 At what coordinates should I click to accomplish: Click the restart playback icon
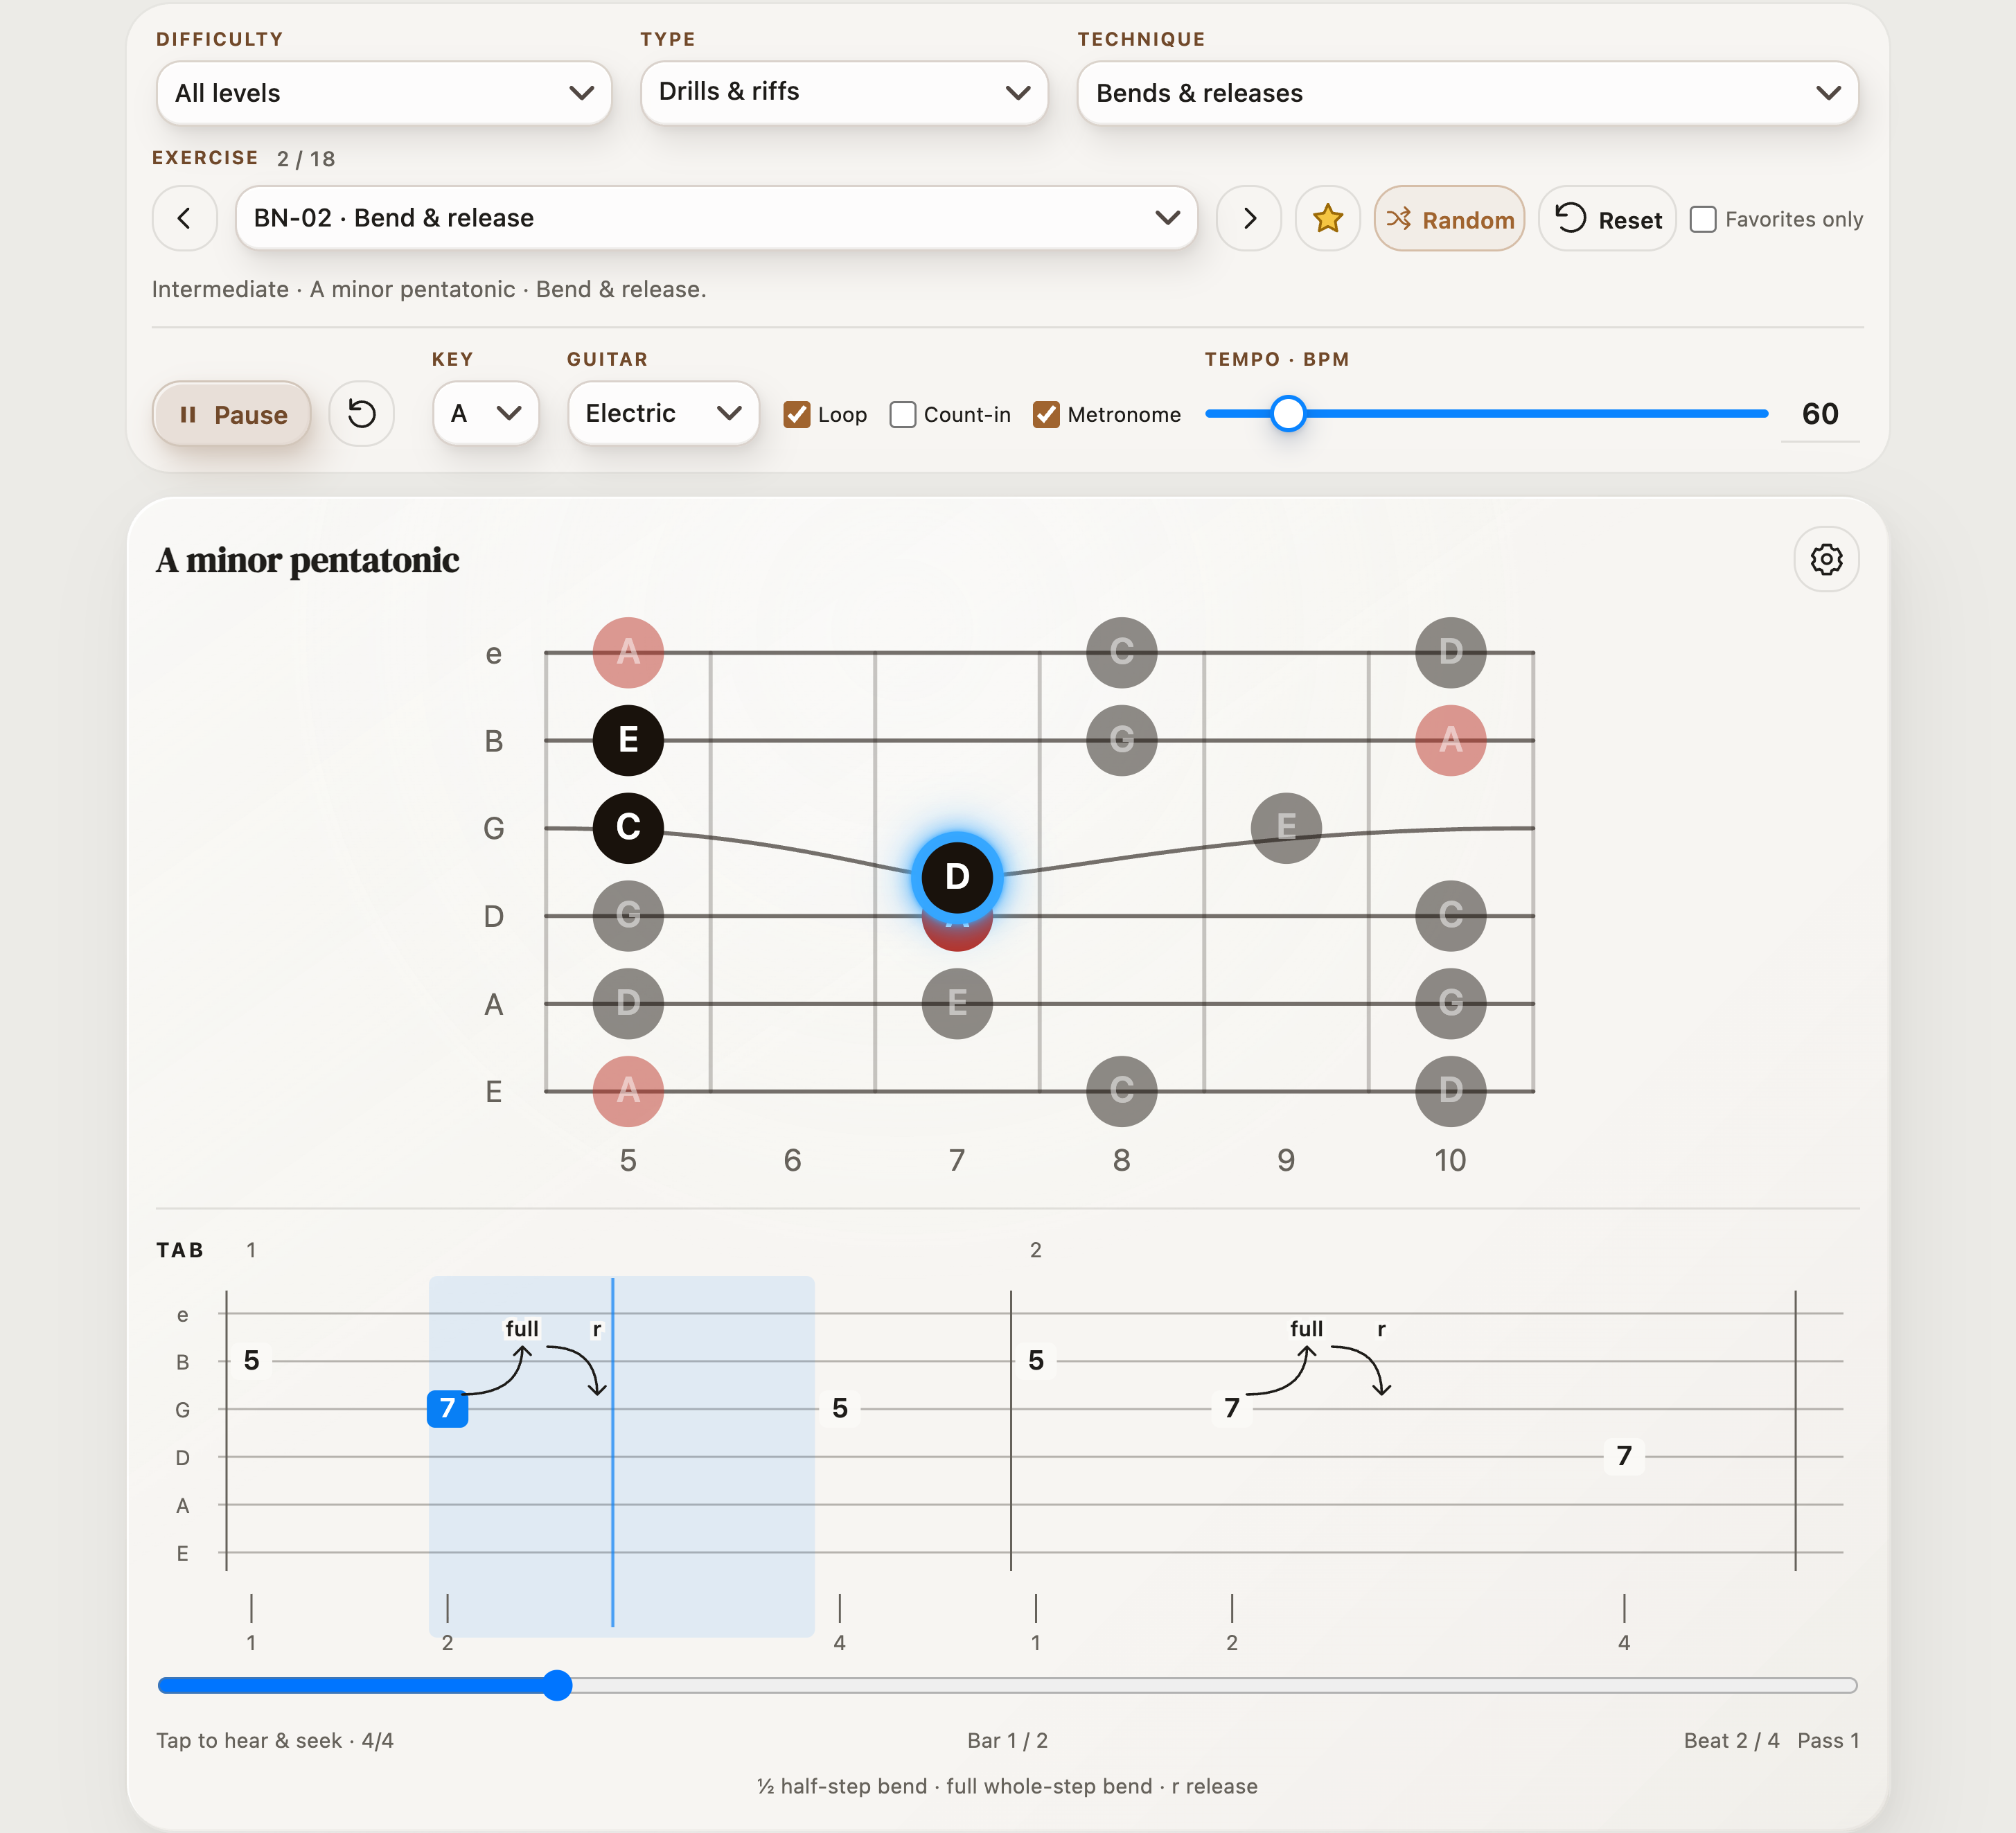click(361, 413)
